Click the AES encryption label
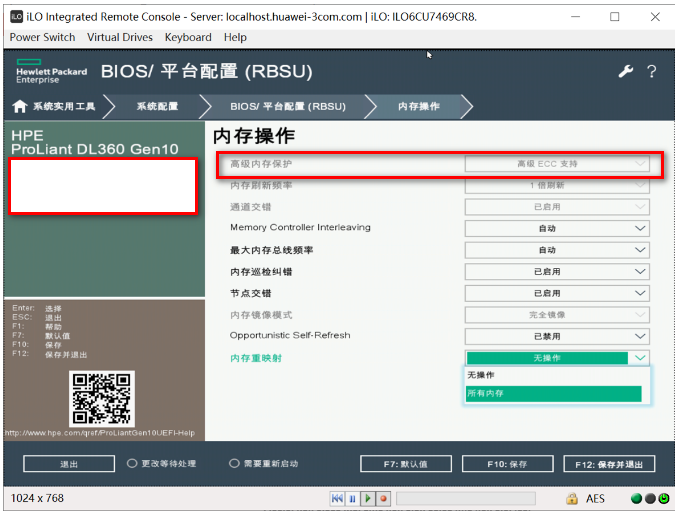The image size is (684, 514). pos(595,498)
